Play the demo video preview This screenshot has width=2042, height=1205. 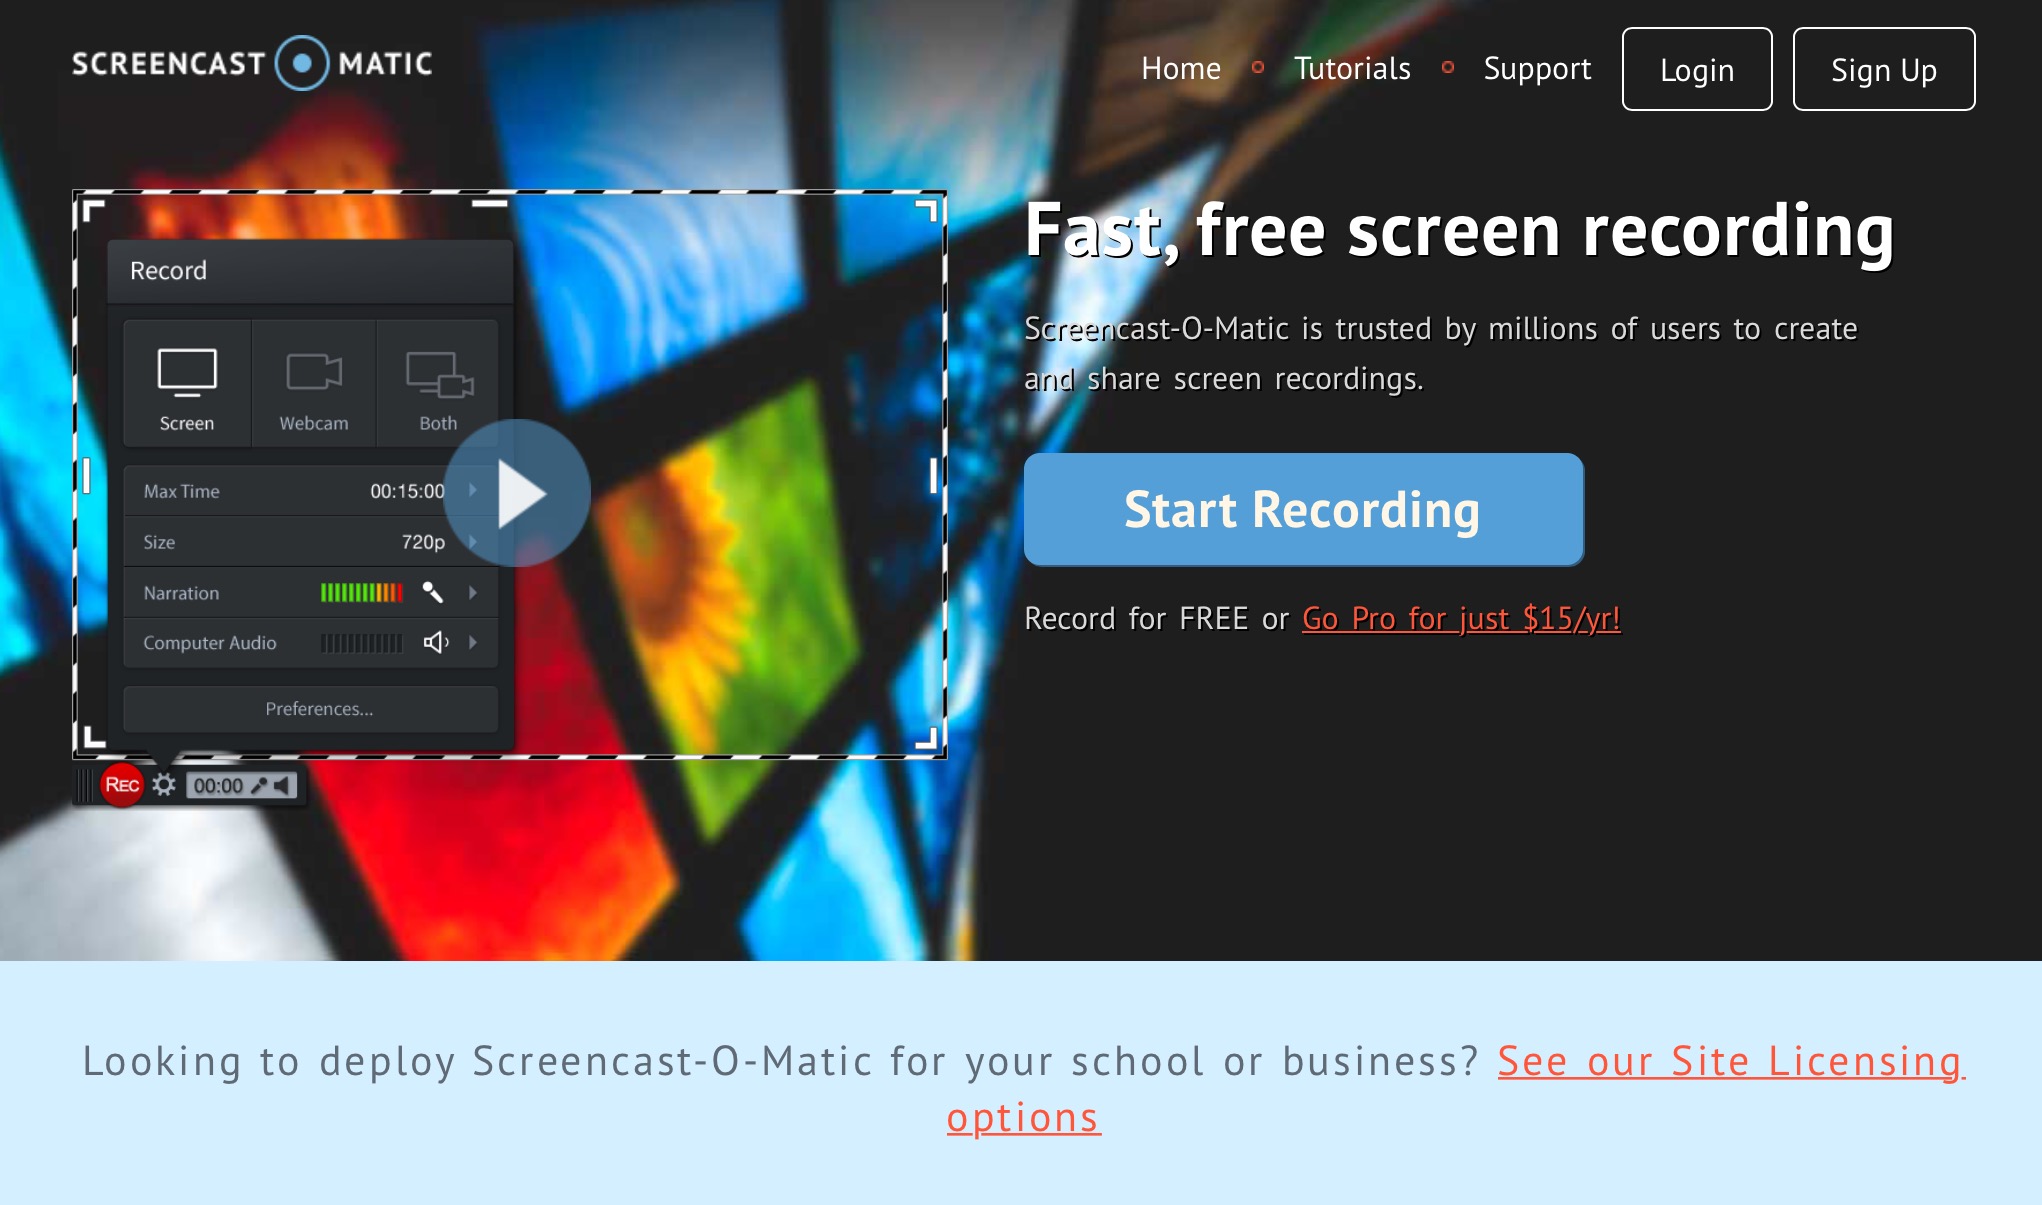517,492
